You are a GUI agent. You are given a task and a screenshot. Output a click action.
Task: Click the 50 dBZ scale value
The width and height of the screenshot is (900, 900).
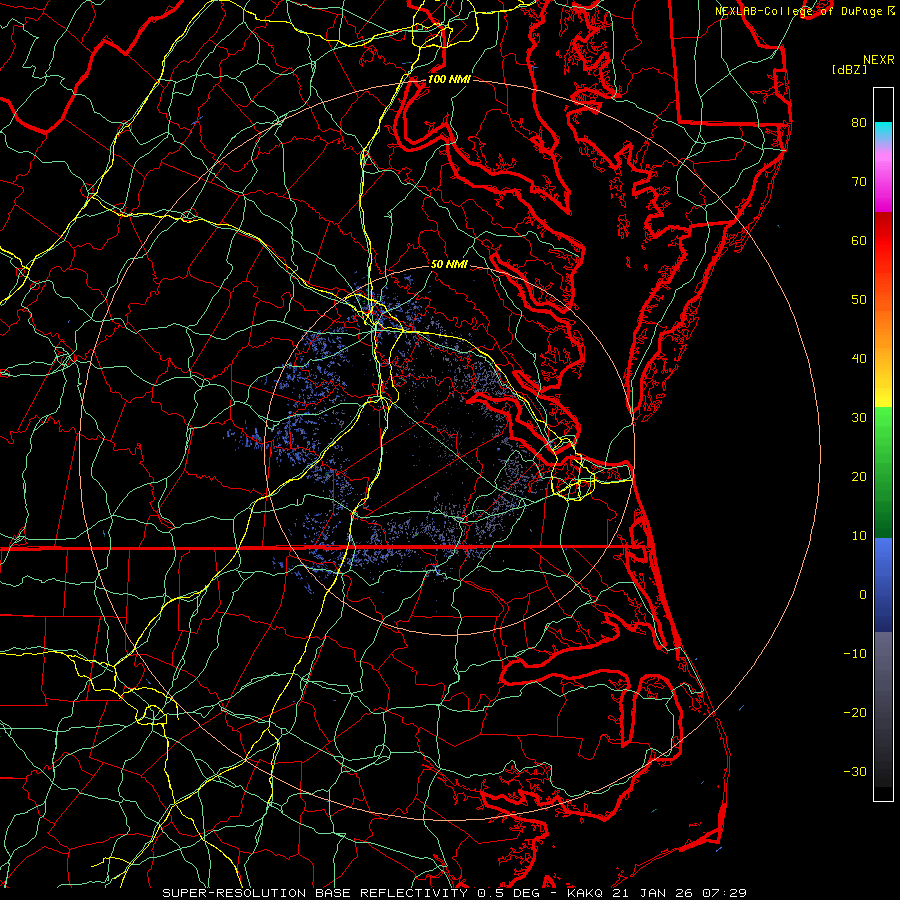click(x=859, y=300)
